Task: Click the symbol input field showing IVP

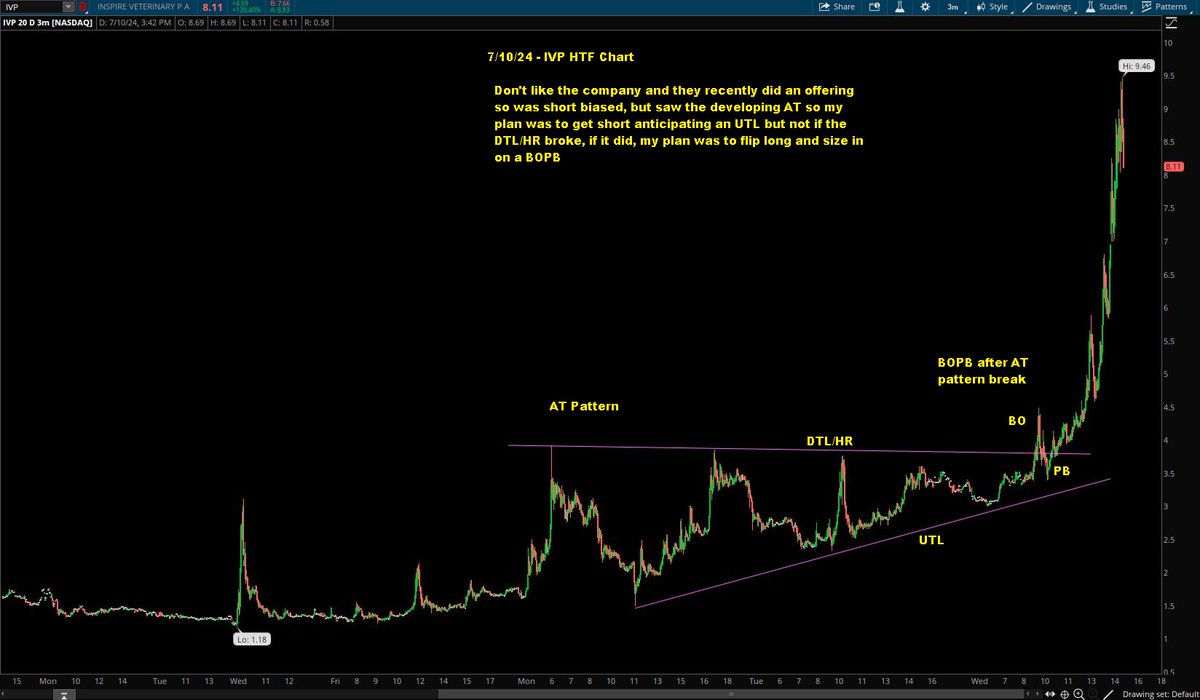Action: click(31, 7)
